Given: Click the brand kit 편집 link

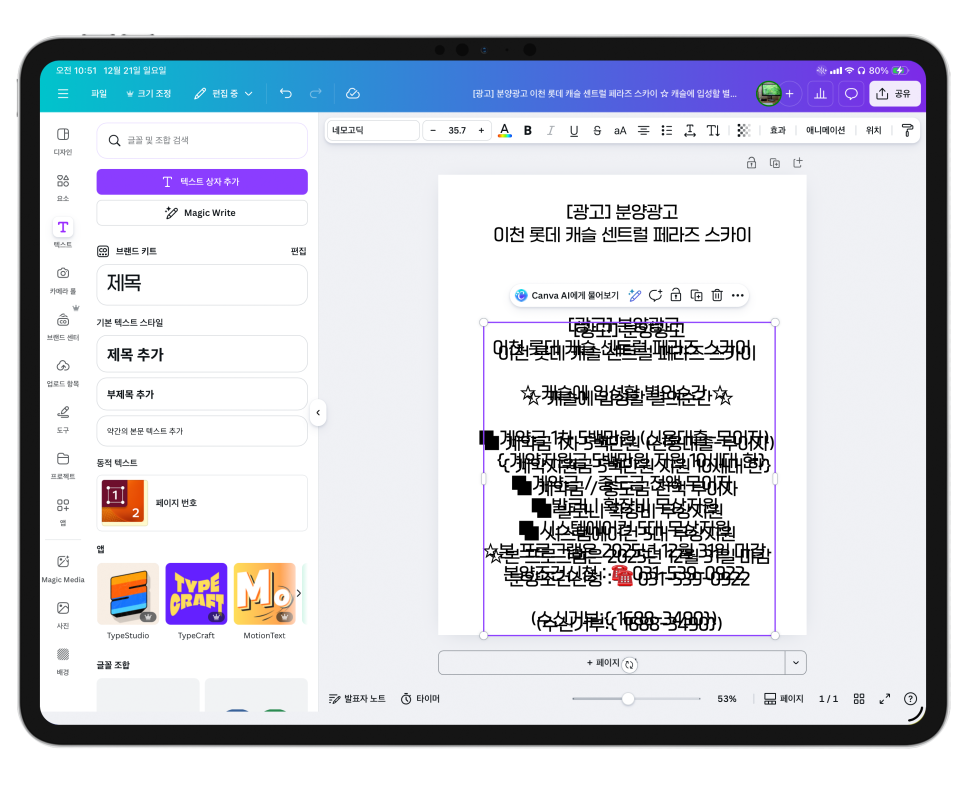Looking at the screenshot, I should (x=298, y=251).
